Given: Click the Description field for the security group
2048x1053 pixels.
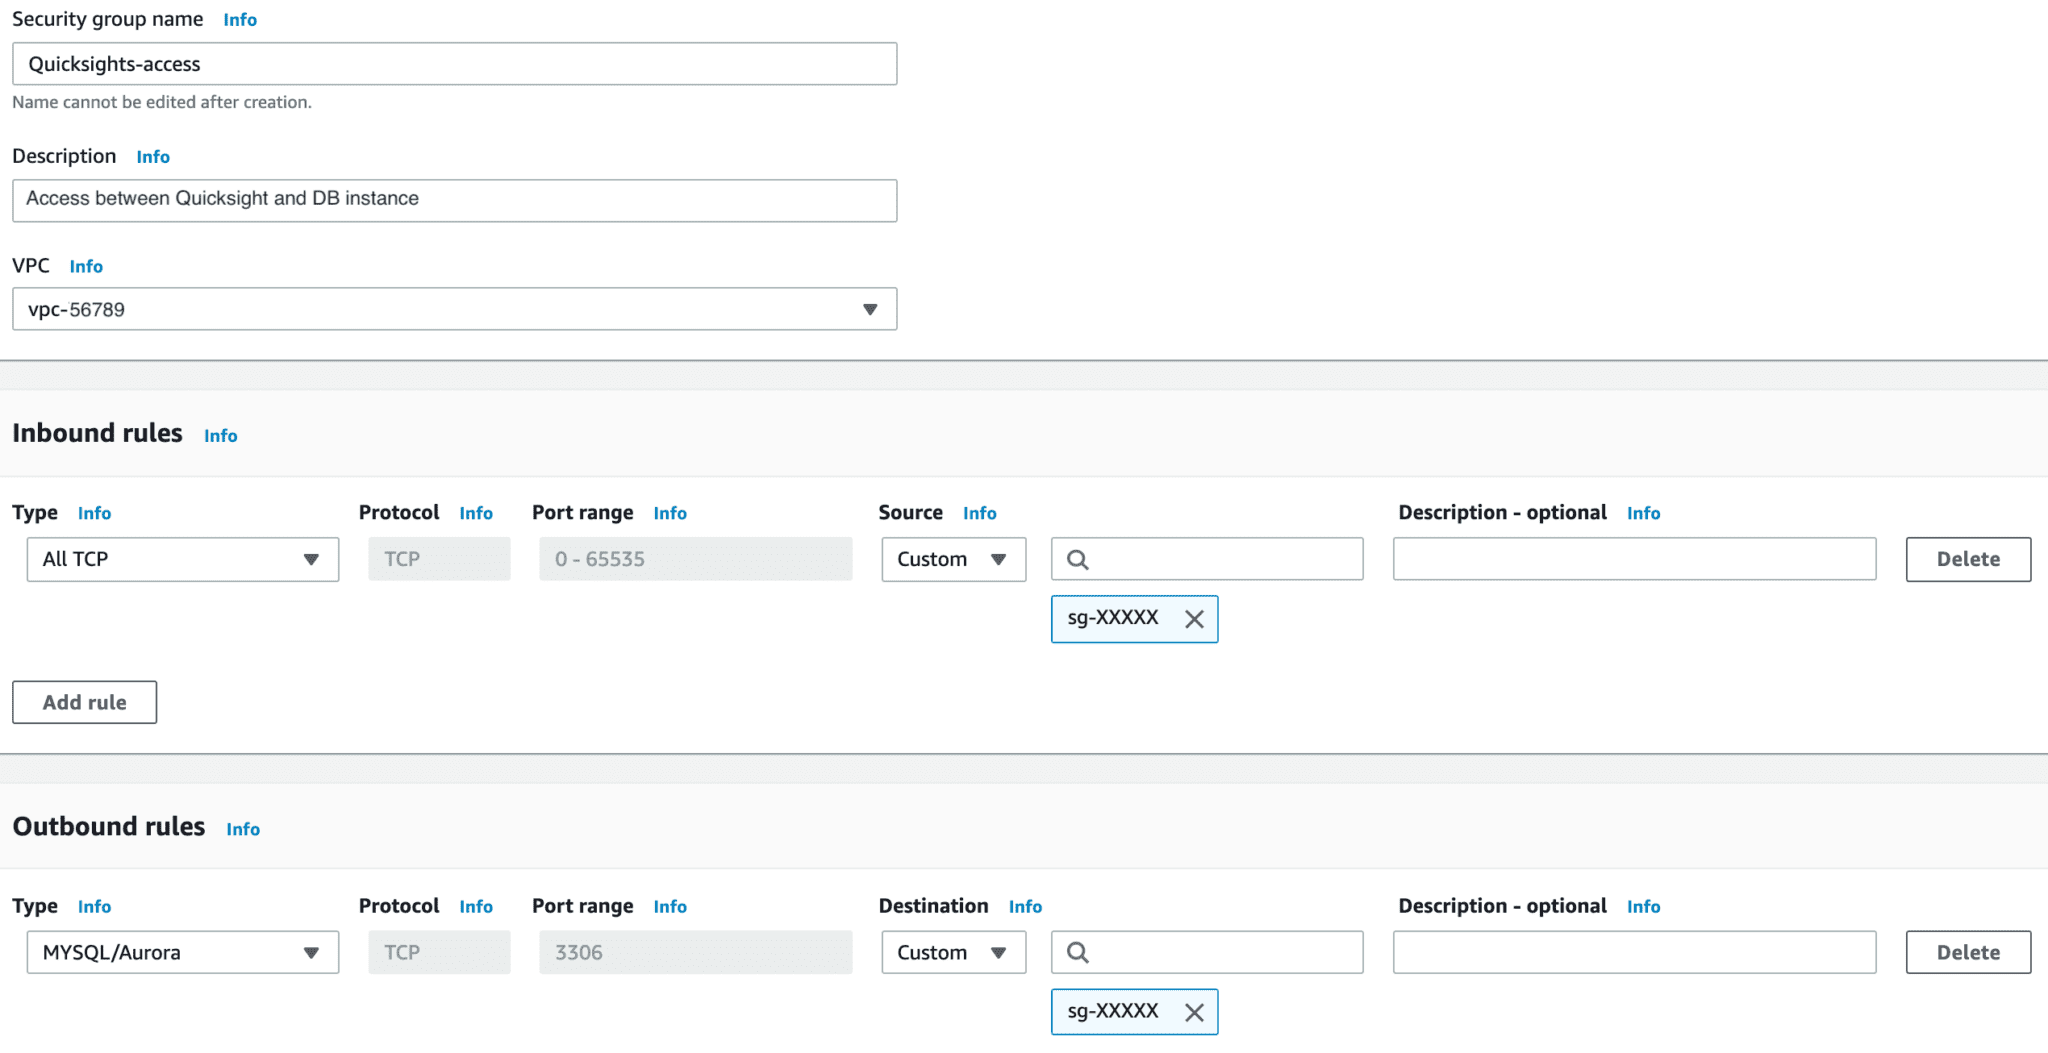Looking at the screenshot, I should 453,200.
